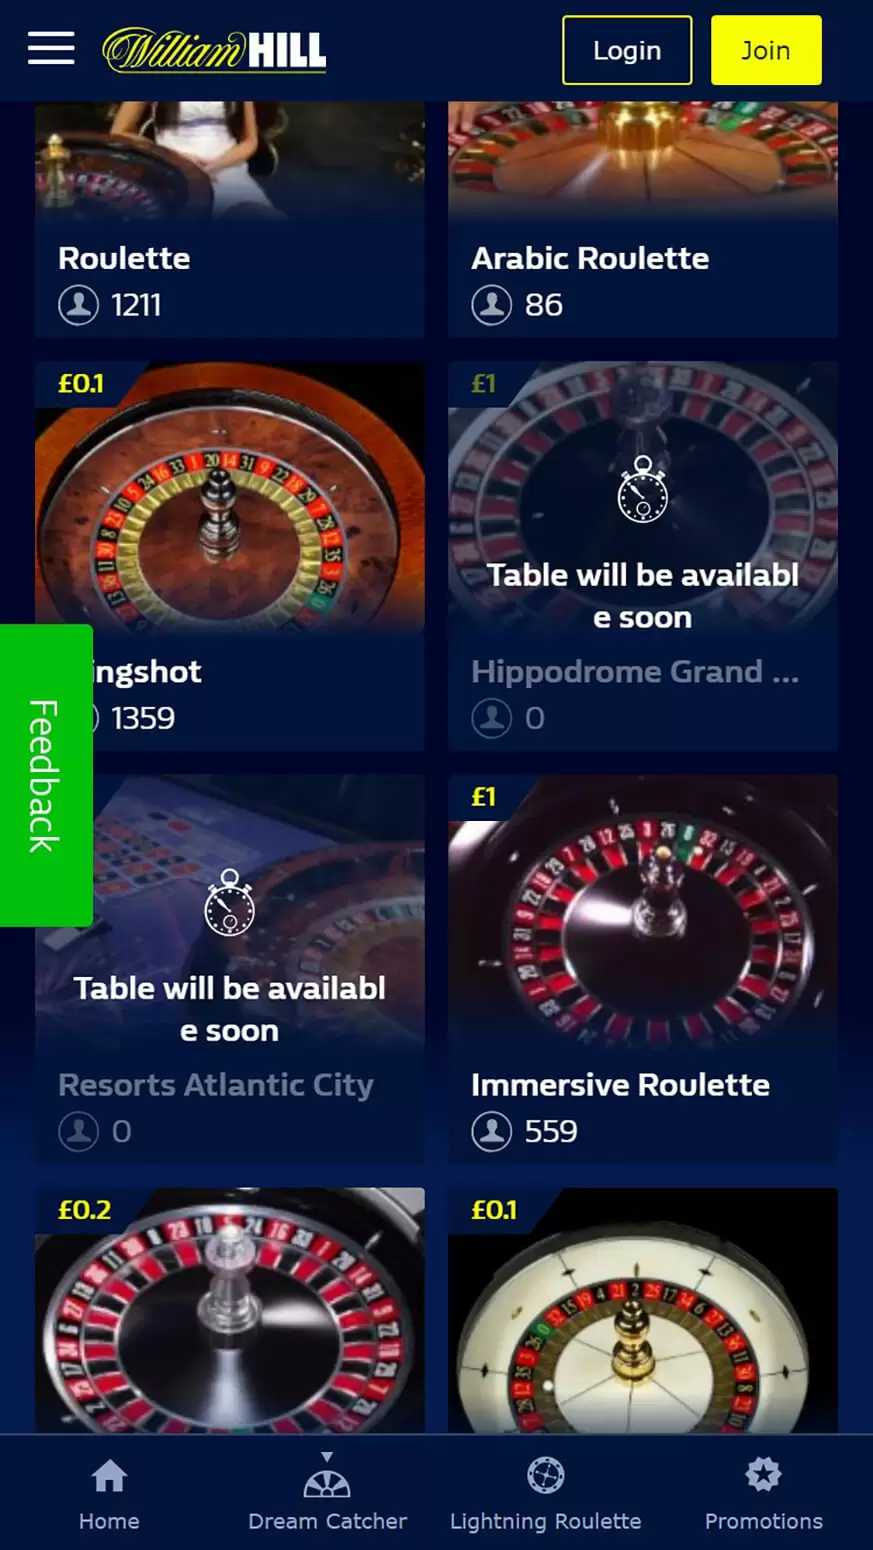
Task: Open Dream Catcher wheel icon
Action: click(x=327, y=1475)
